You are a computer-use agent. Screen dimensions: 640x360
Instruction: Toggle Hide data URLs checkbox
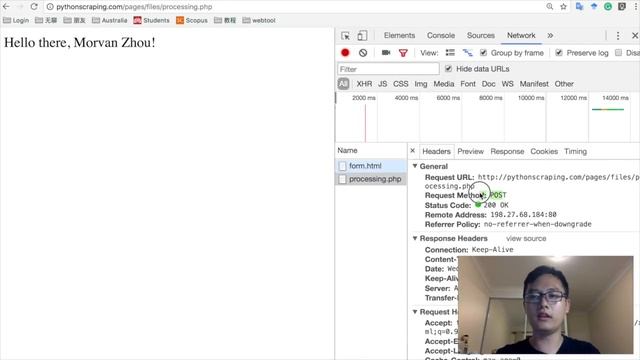click(x=449, y=69)
